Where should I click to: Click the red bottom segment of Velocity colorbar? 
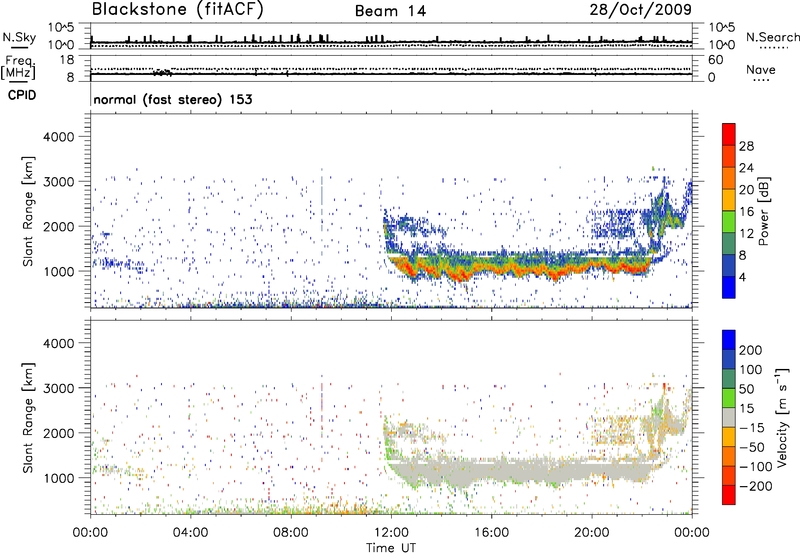pyautogui.click(x=729, y=495)
